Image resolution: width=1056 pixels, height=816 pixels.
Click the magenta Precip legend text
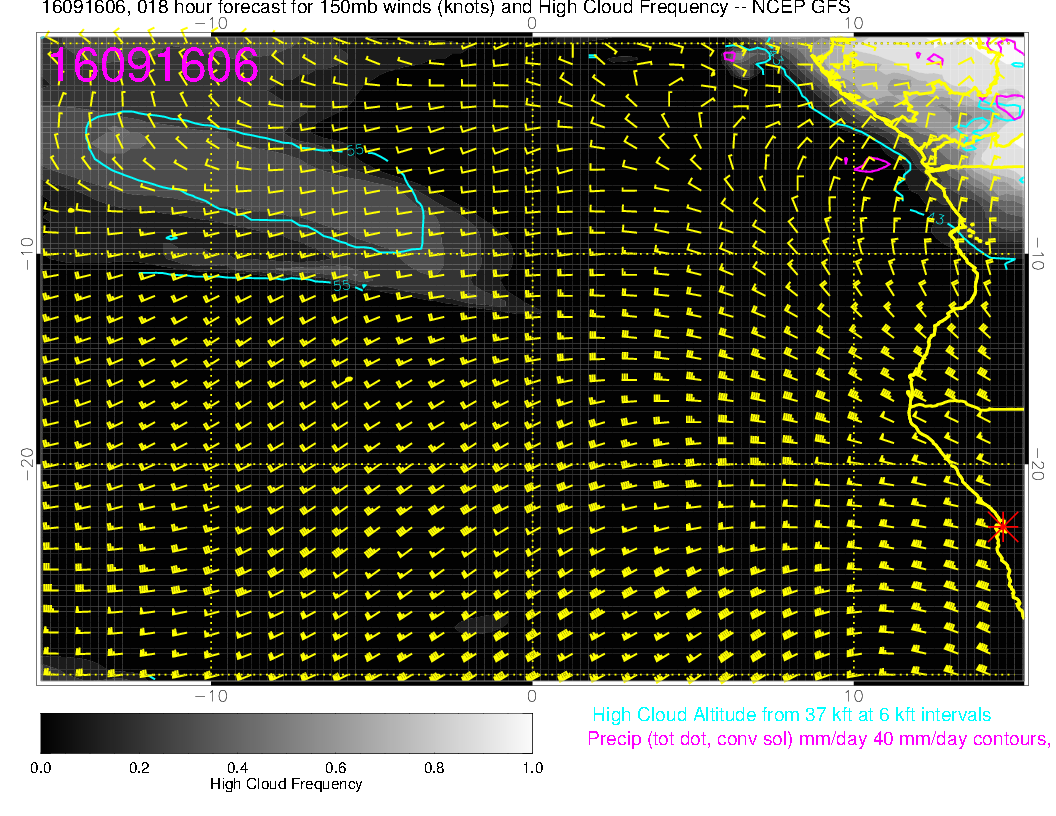pos(817,739)
